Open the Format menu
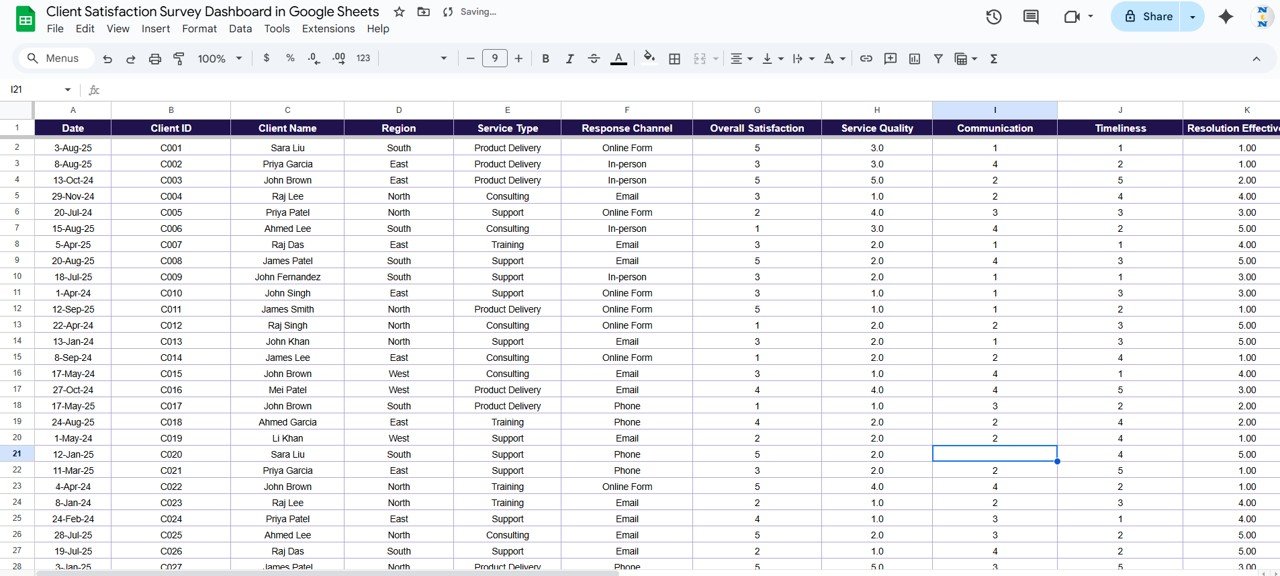Screen dimensions: 1280x576 (x=199, y=29)
